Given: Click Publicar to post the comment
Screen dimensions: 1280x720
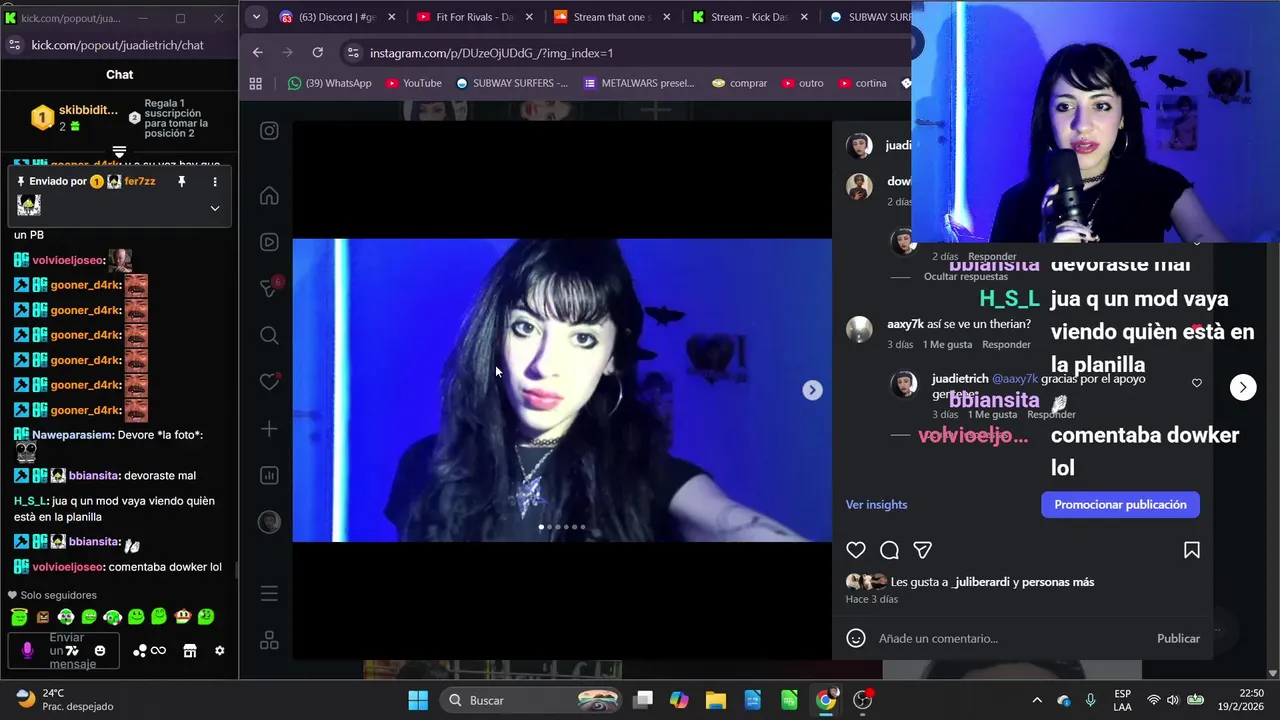Looking at the screenshot, I should (1178, 638).
